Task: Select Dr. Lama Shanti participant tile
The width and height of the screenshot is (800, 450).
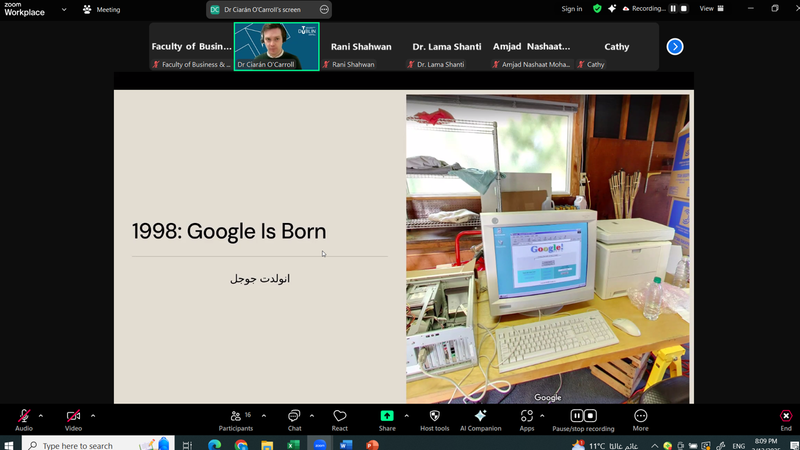Action: click(x=446, y=46)
